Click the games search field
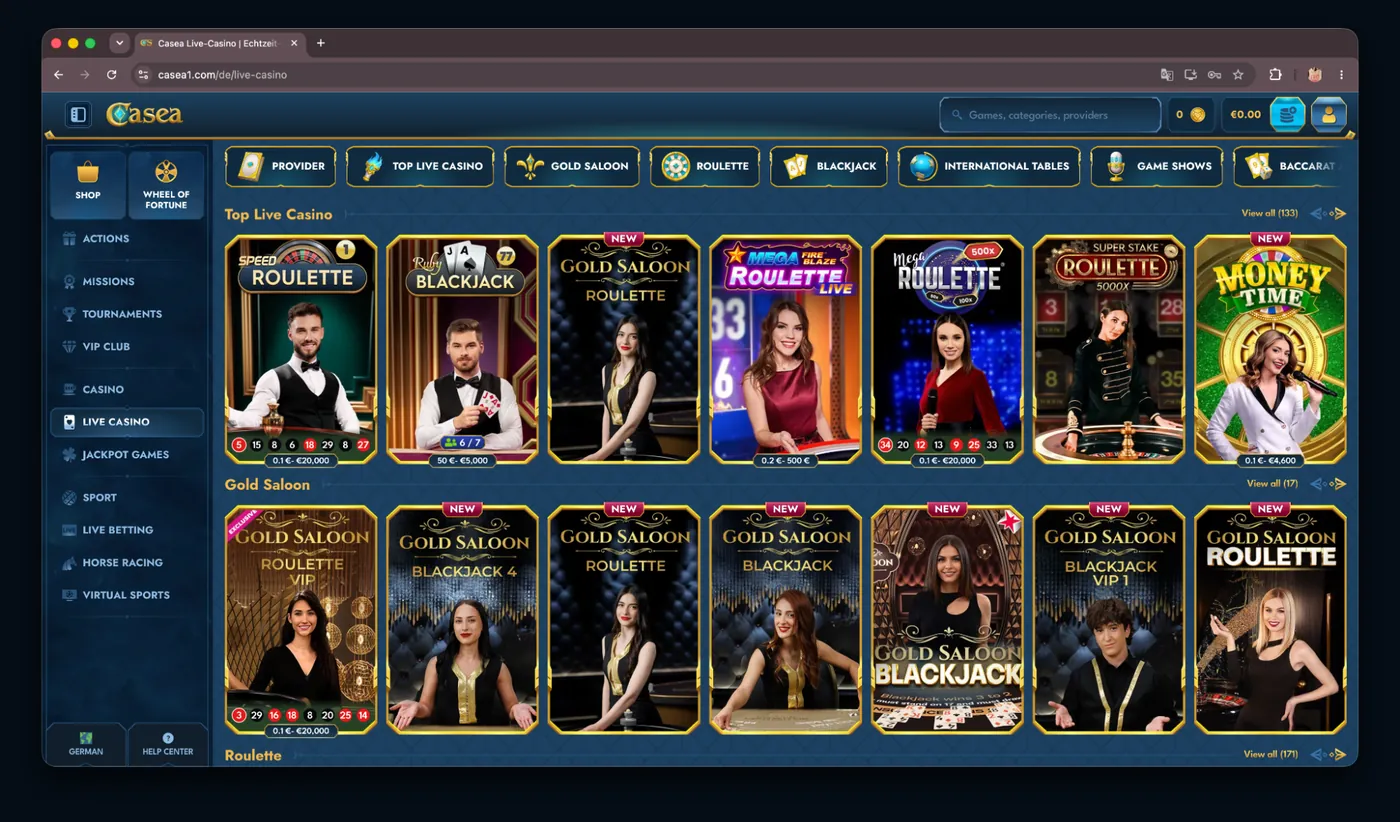The image size is (1400, 822). point(1050,115)
